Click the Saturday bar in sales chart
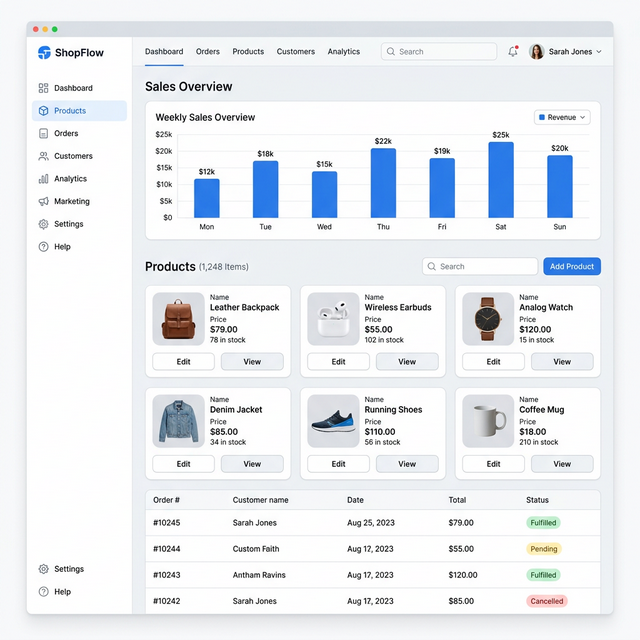640x640 pixels. point(501,180)
